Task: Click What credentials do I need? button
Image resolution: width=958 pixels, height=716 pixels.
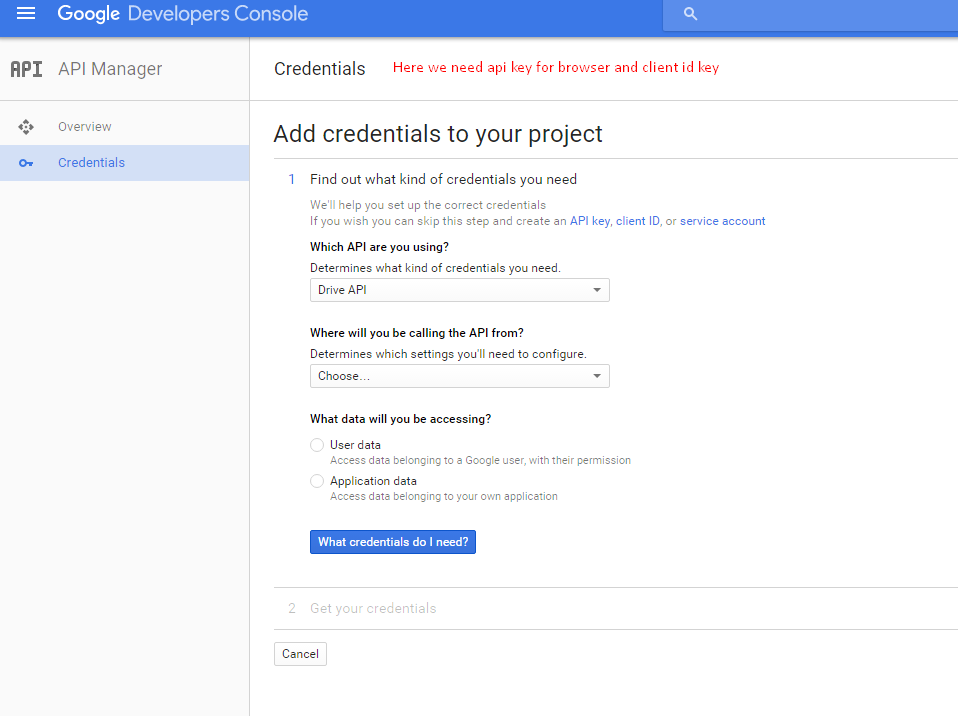Action: [393, 542]
